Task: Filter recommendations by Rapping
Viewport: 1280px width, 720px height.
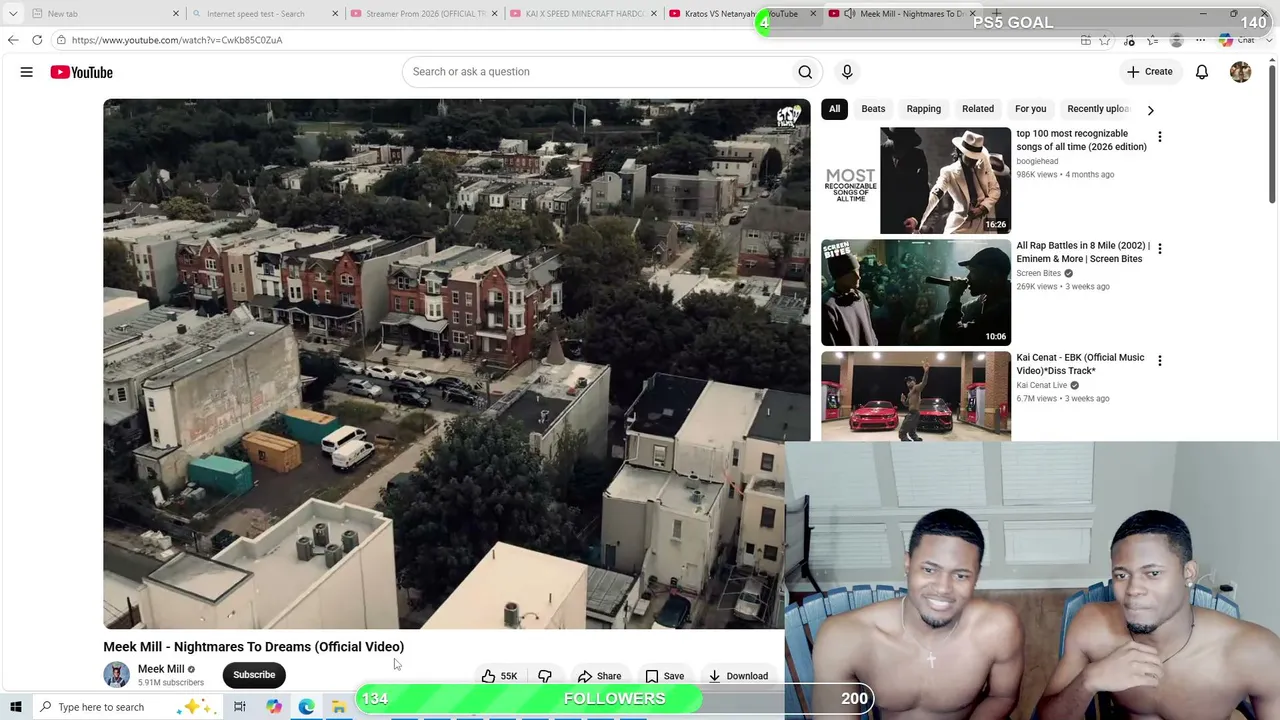Action: click(x=923, y=109)
